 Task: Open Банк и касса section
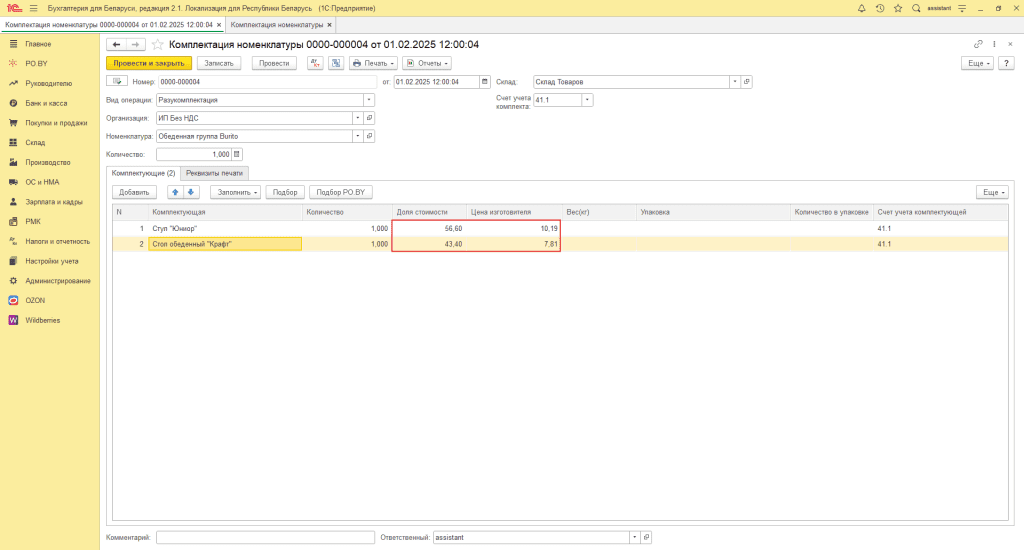46,103
